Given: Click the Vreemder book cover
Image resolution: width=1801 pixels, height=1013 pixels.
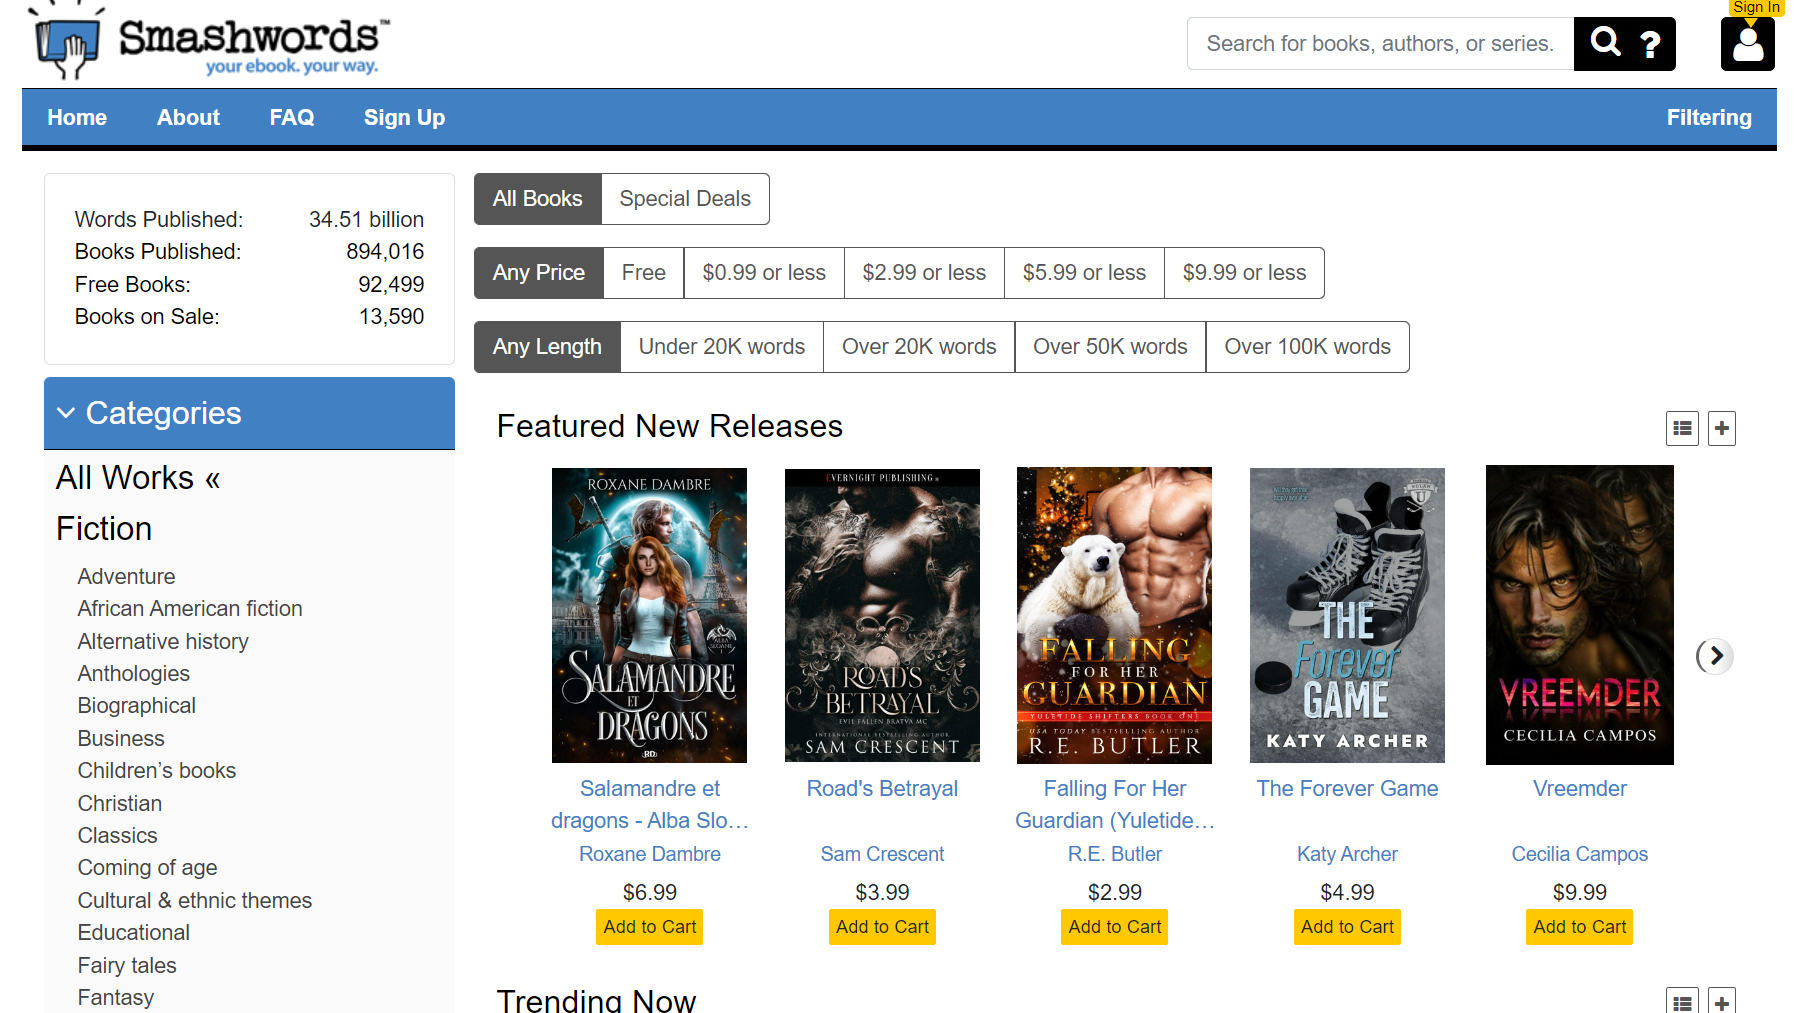Looking at the screenshot, I should [1579, 615].
